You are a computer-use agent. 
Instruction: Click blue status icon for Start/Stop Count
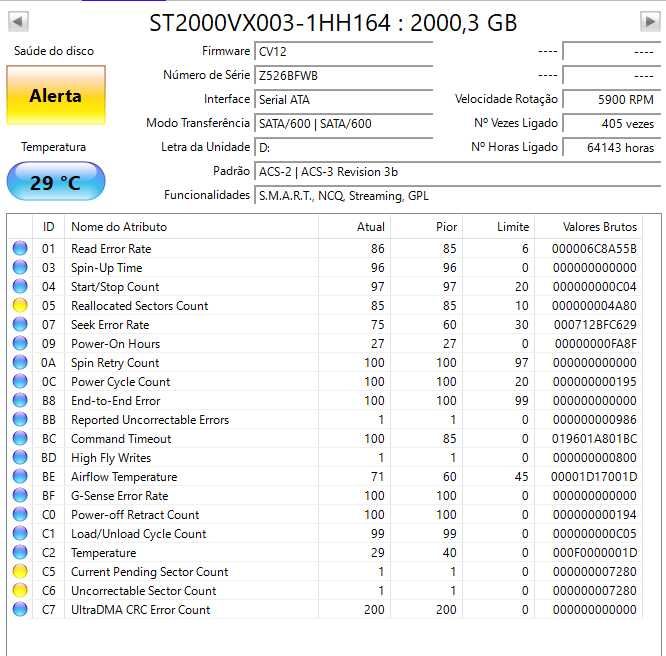point(20,286)
